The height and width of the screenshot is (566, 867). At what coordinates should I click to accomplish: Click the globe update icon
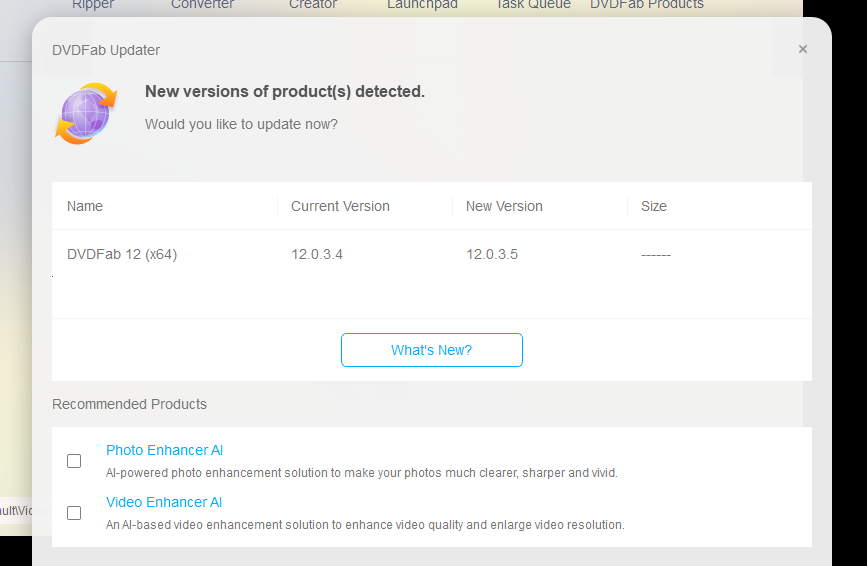tap(86, 113)
